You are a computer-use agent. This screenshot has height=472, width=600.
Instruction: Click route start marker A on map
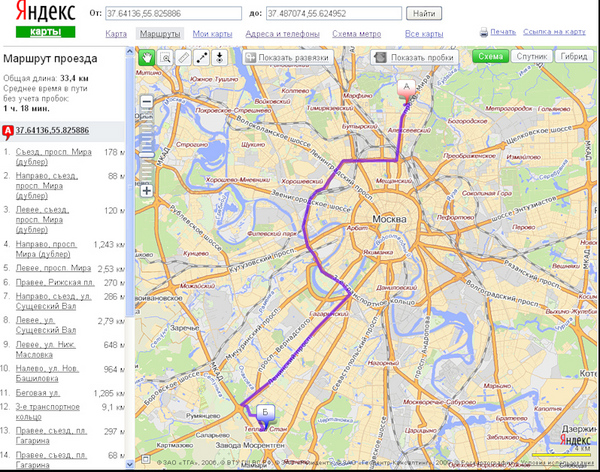click(406, 91)
